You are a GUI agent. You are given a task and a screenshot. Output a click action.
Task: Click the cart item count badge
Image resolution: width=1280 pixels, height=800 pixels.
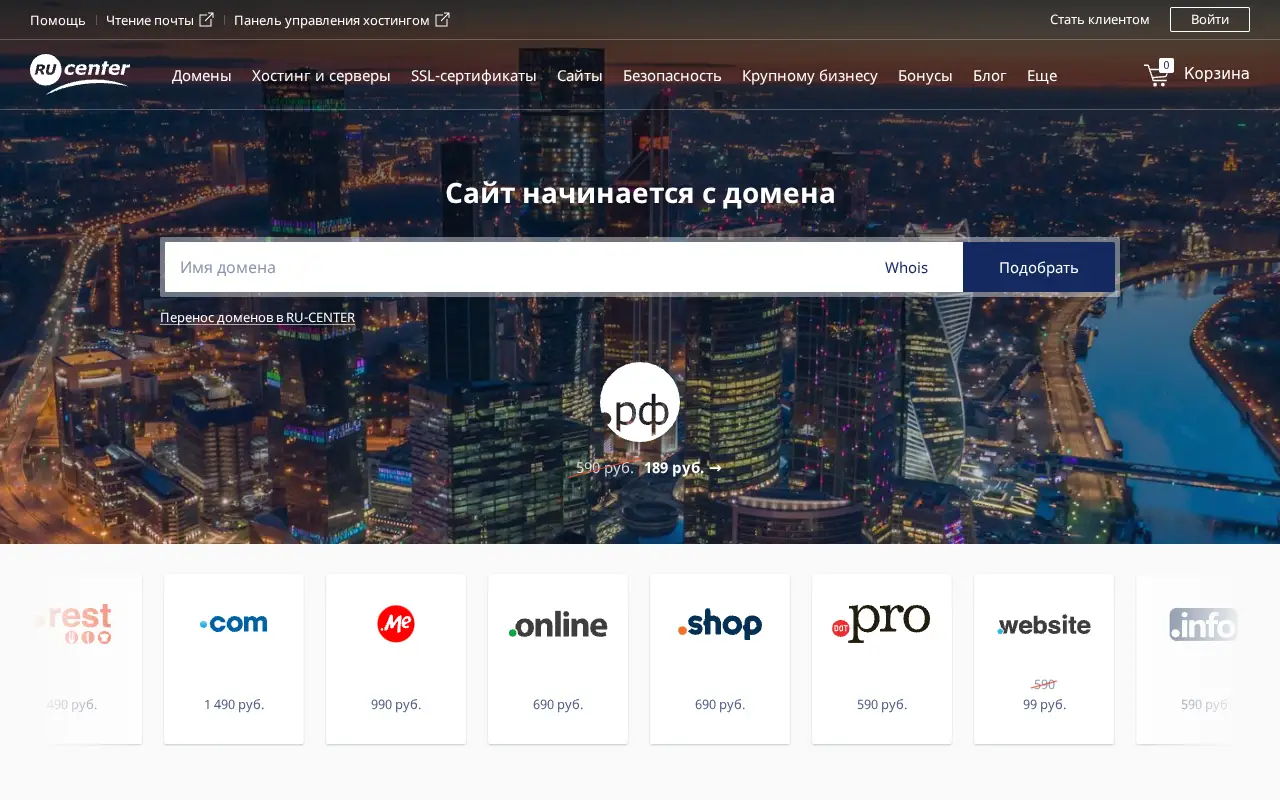(x=1166, y=65)
